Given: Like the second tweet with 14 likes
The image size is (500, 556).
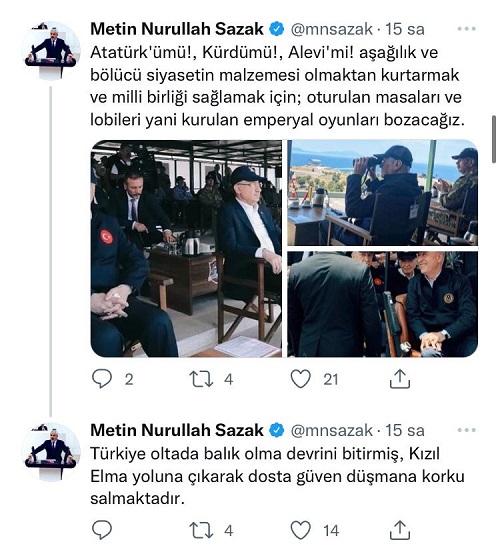Looking at the screenshot, I should tap(301, 530).
